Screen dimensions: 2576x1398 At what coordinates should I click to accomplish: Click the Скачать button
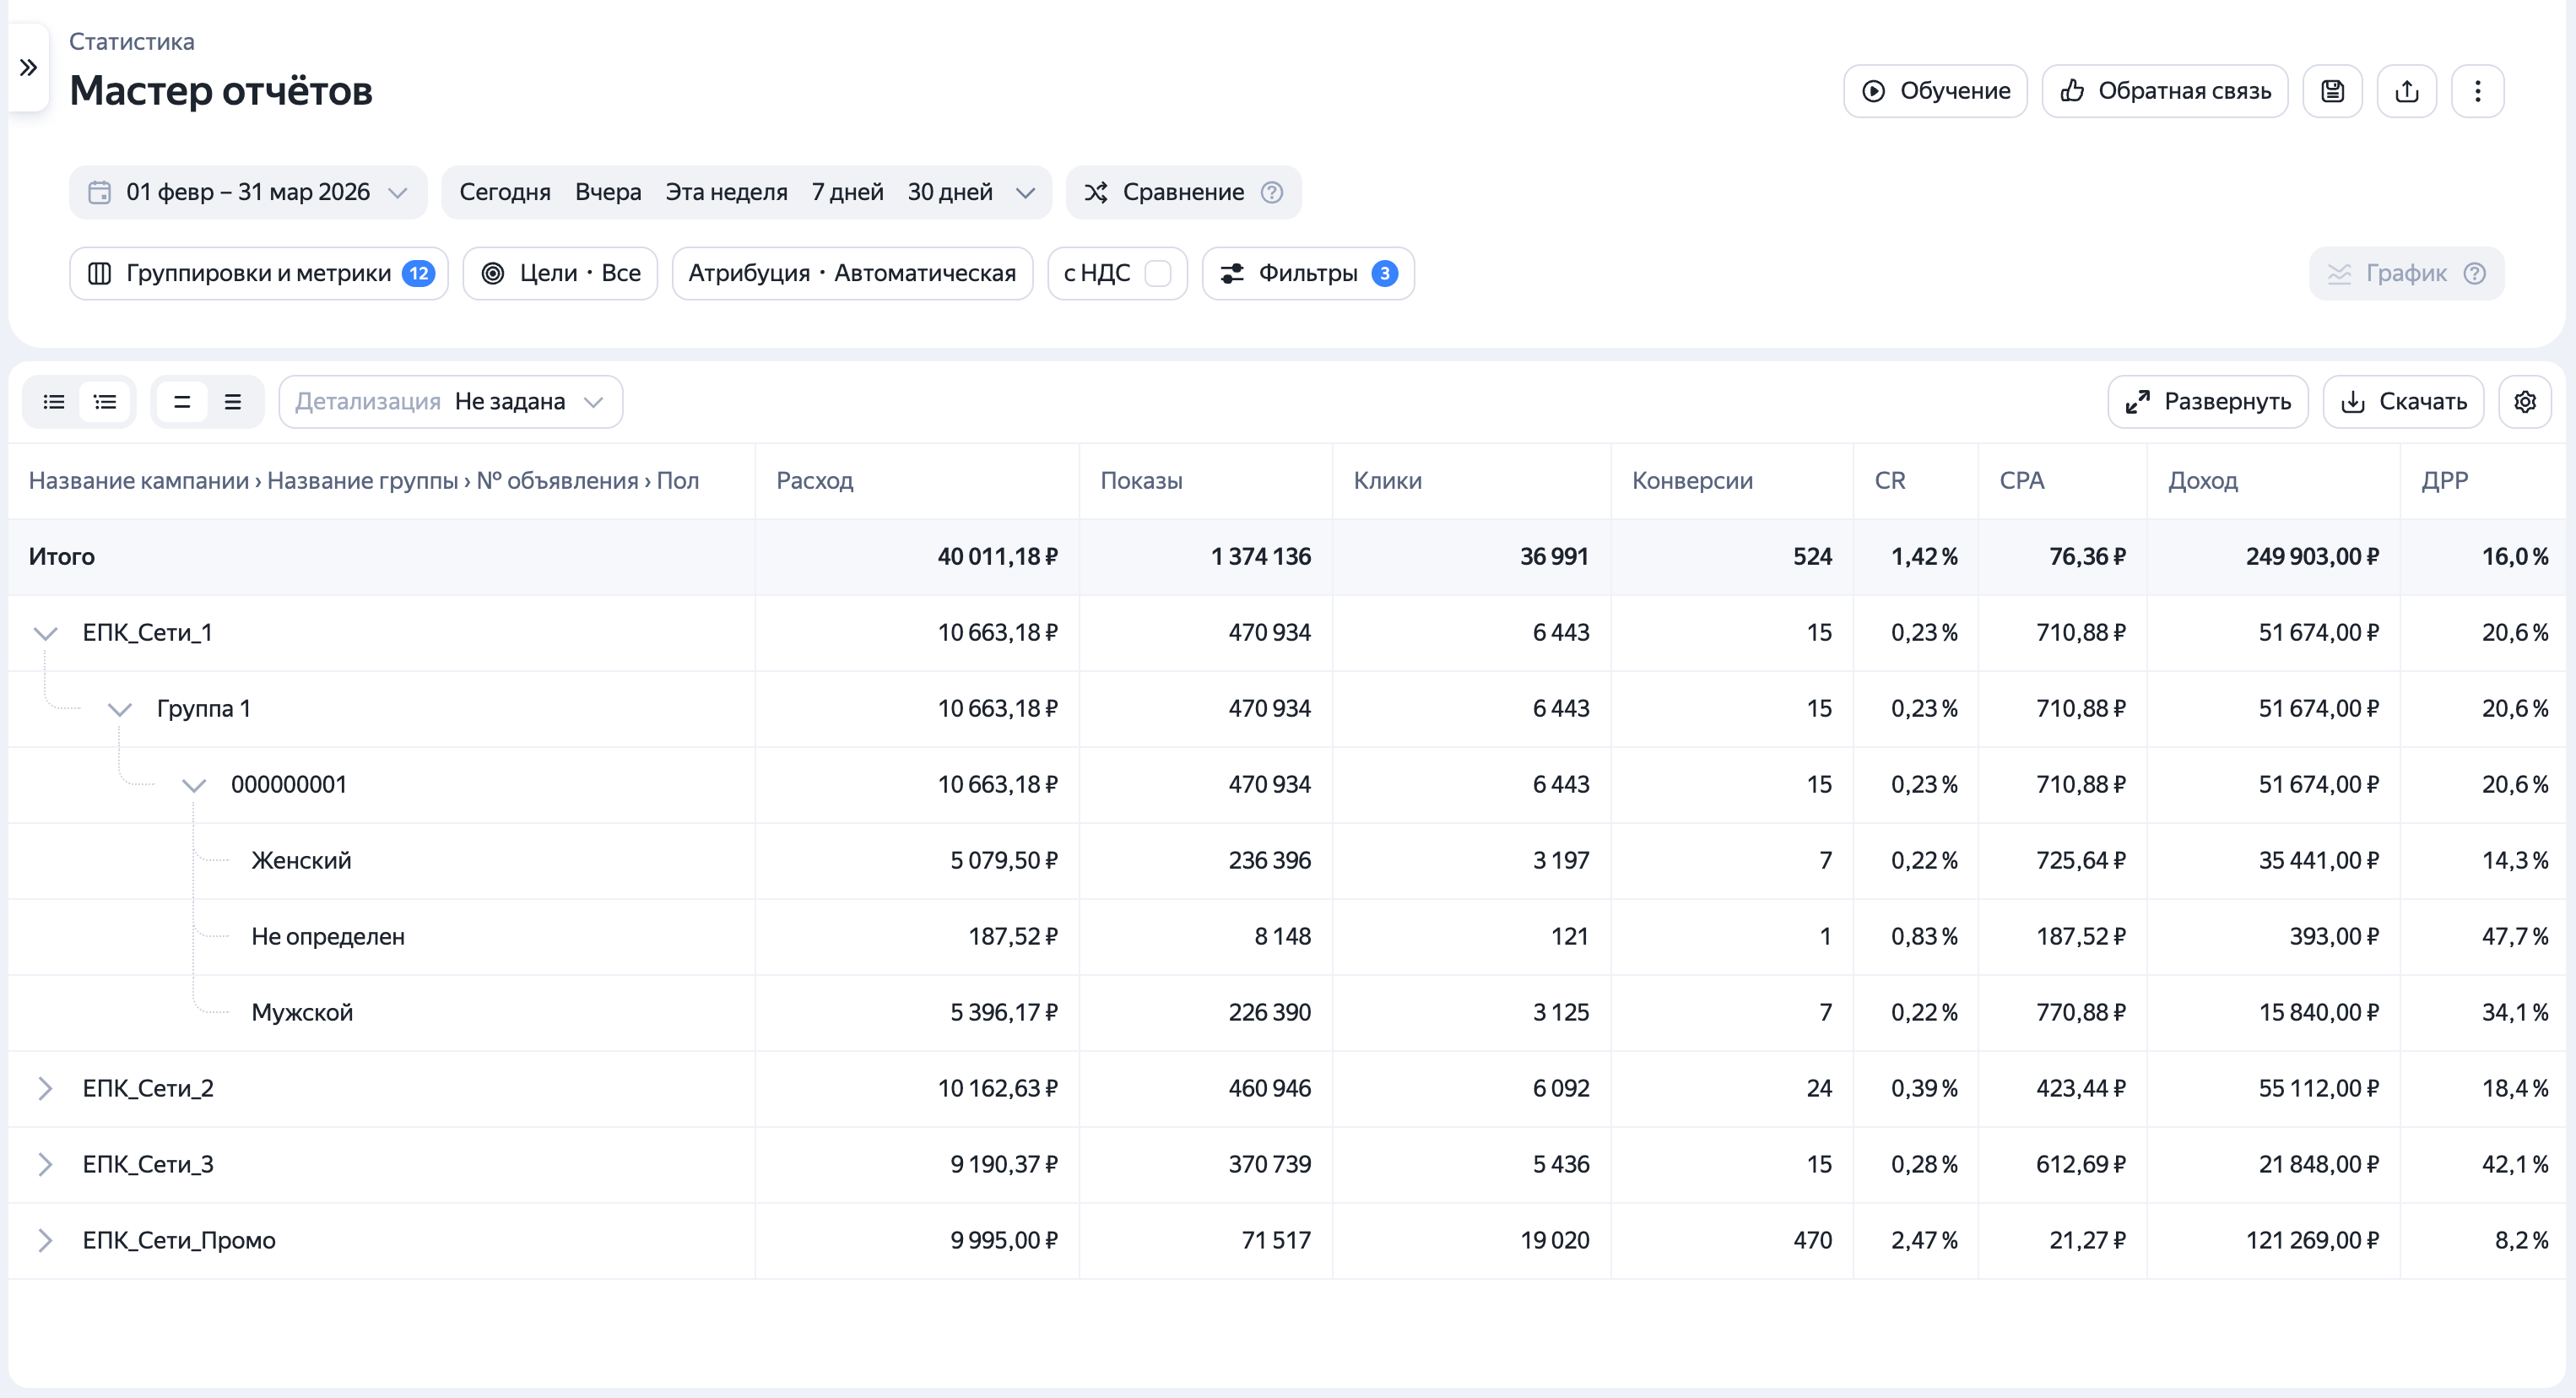[2403, 402]
